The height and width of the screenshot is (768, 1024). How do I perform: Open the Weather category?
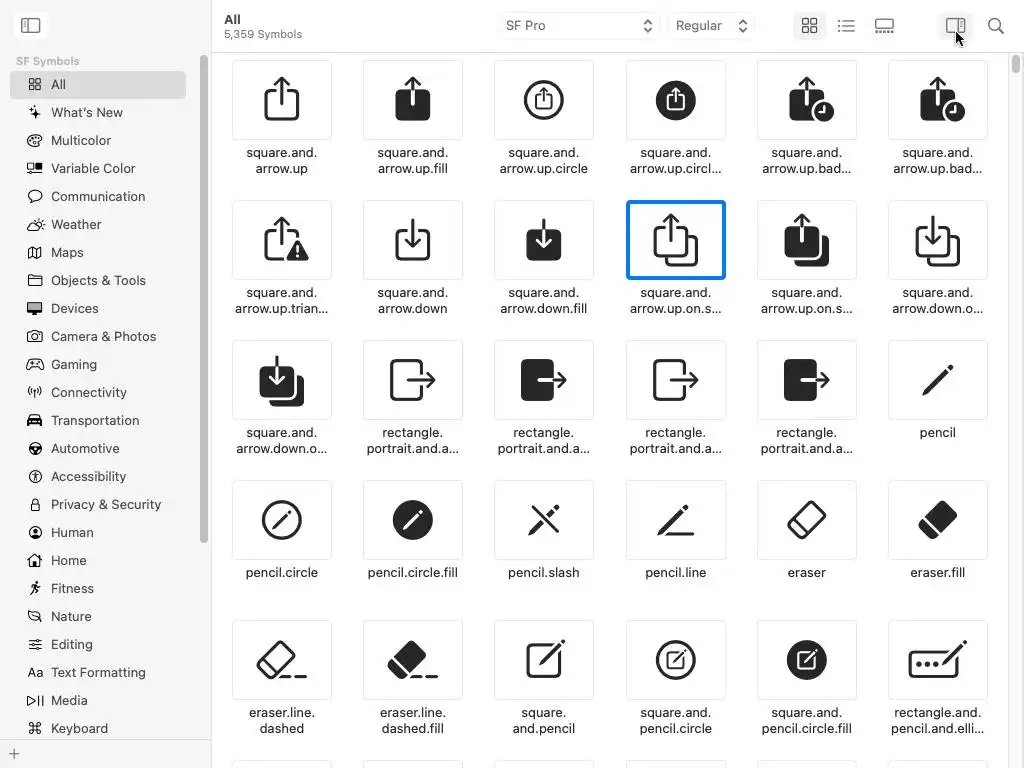tap(98, 225)
